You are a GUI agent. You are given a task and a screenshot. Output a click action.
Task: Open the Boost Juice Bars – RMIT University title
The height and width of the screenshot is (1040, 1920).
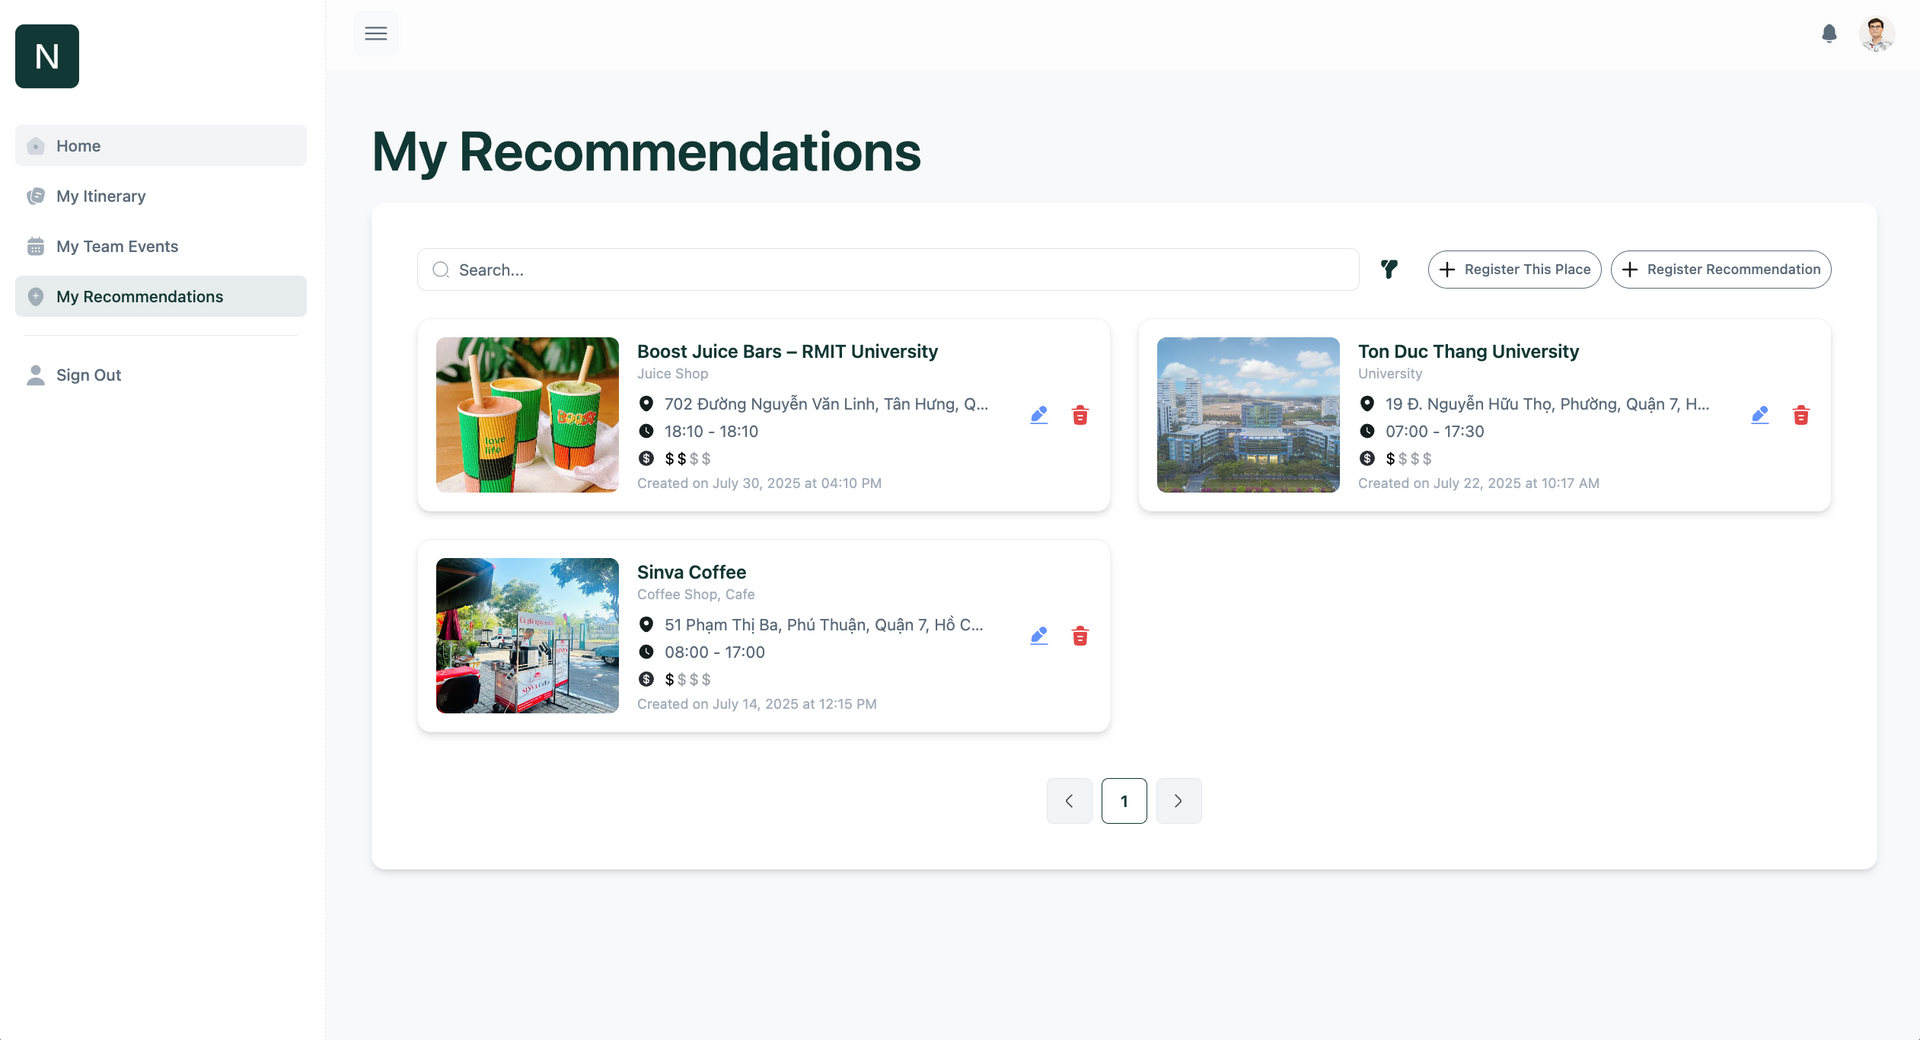click(x=787, y=351)
